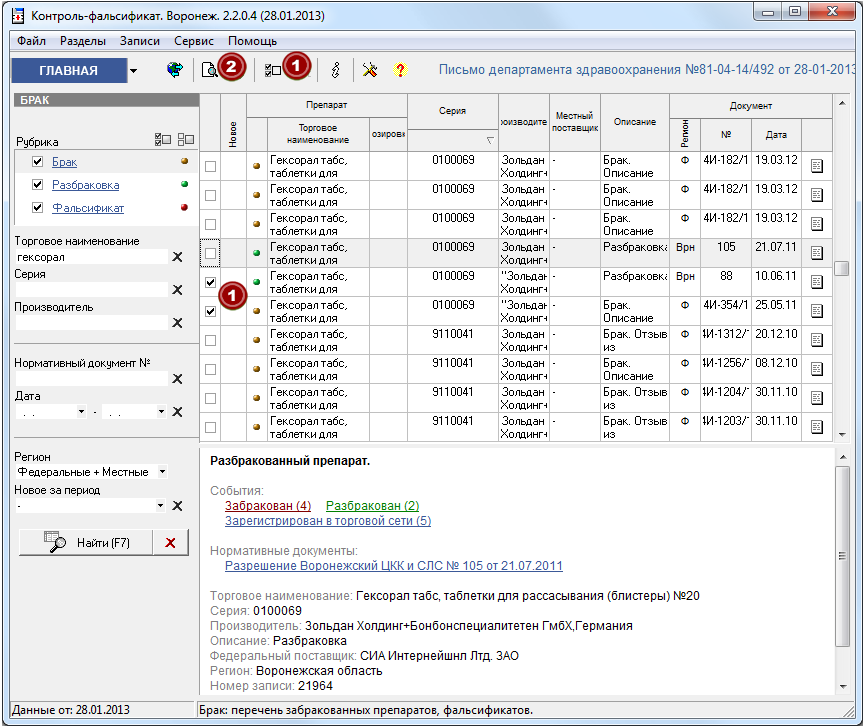This screenshot has height=726, width=864.
Task: Check the first table row checkbox
Action: click(x=210, y=166)
